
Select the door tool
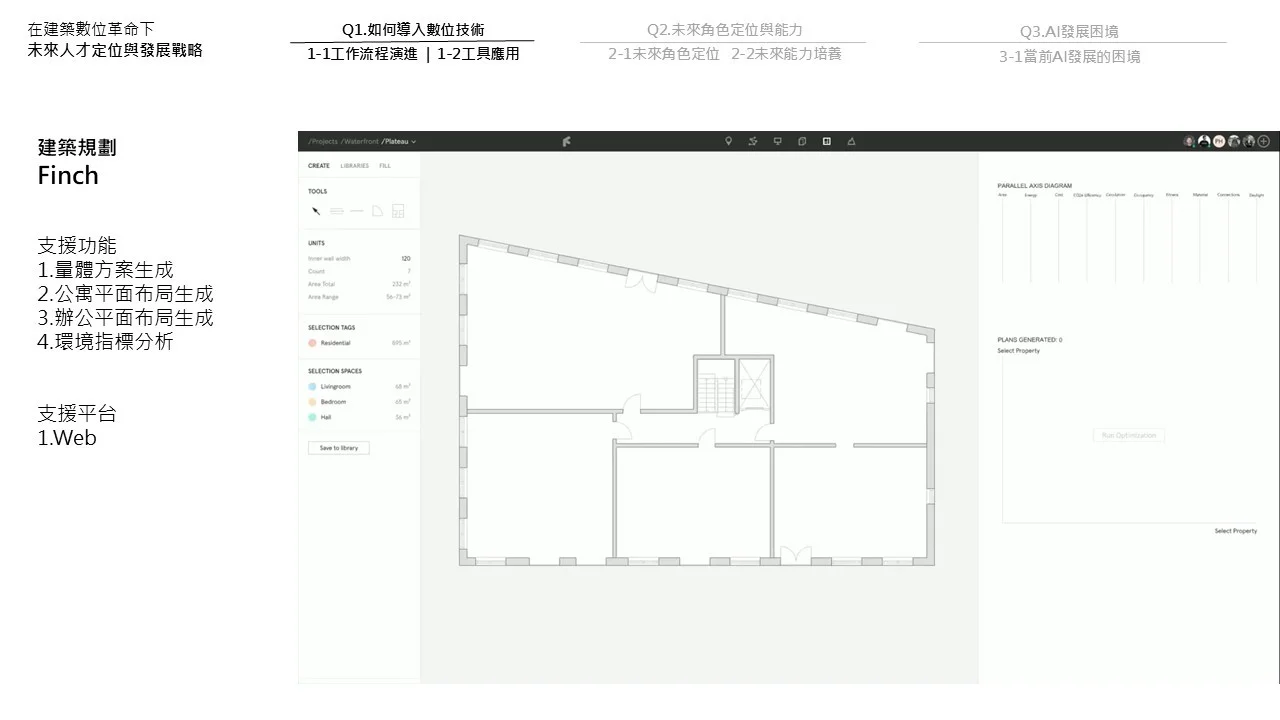(x=377, y=211)
